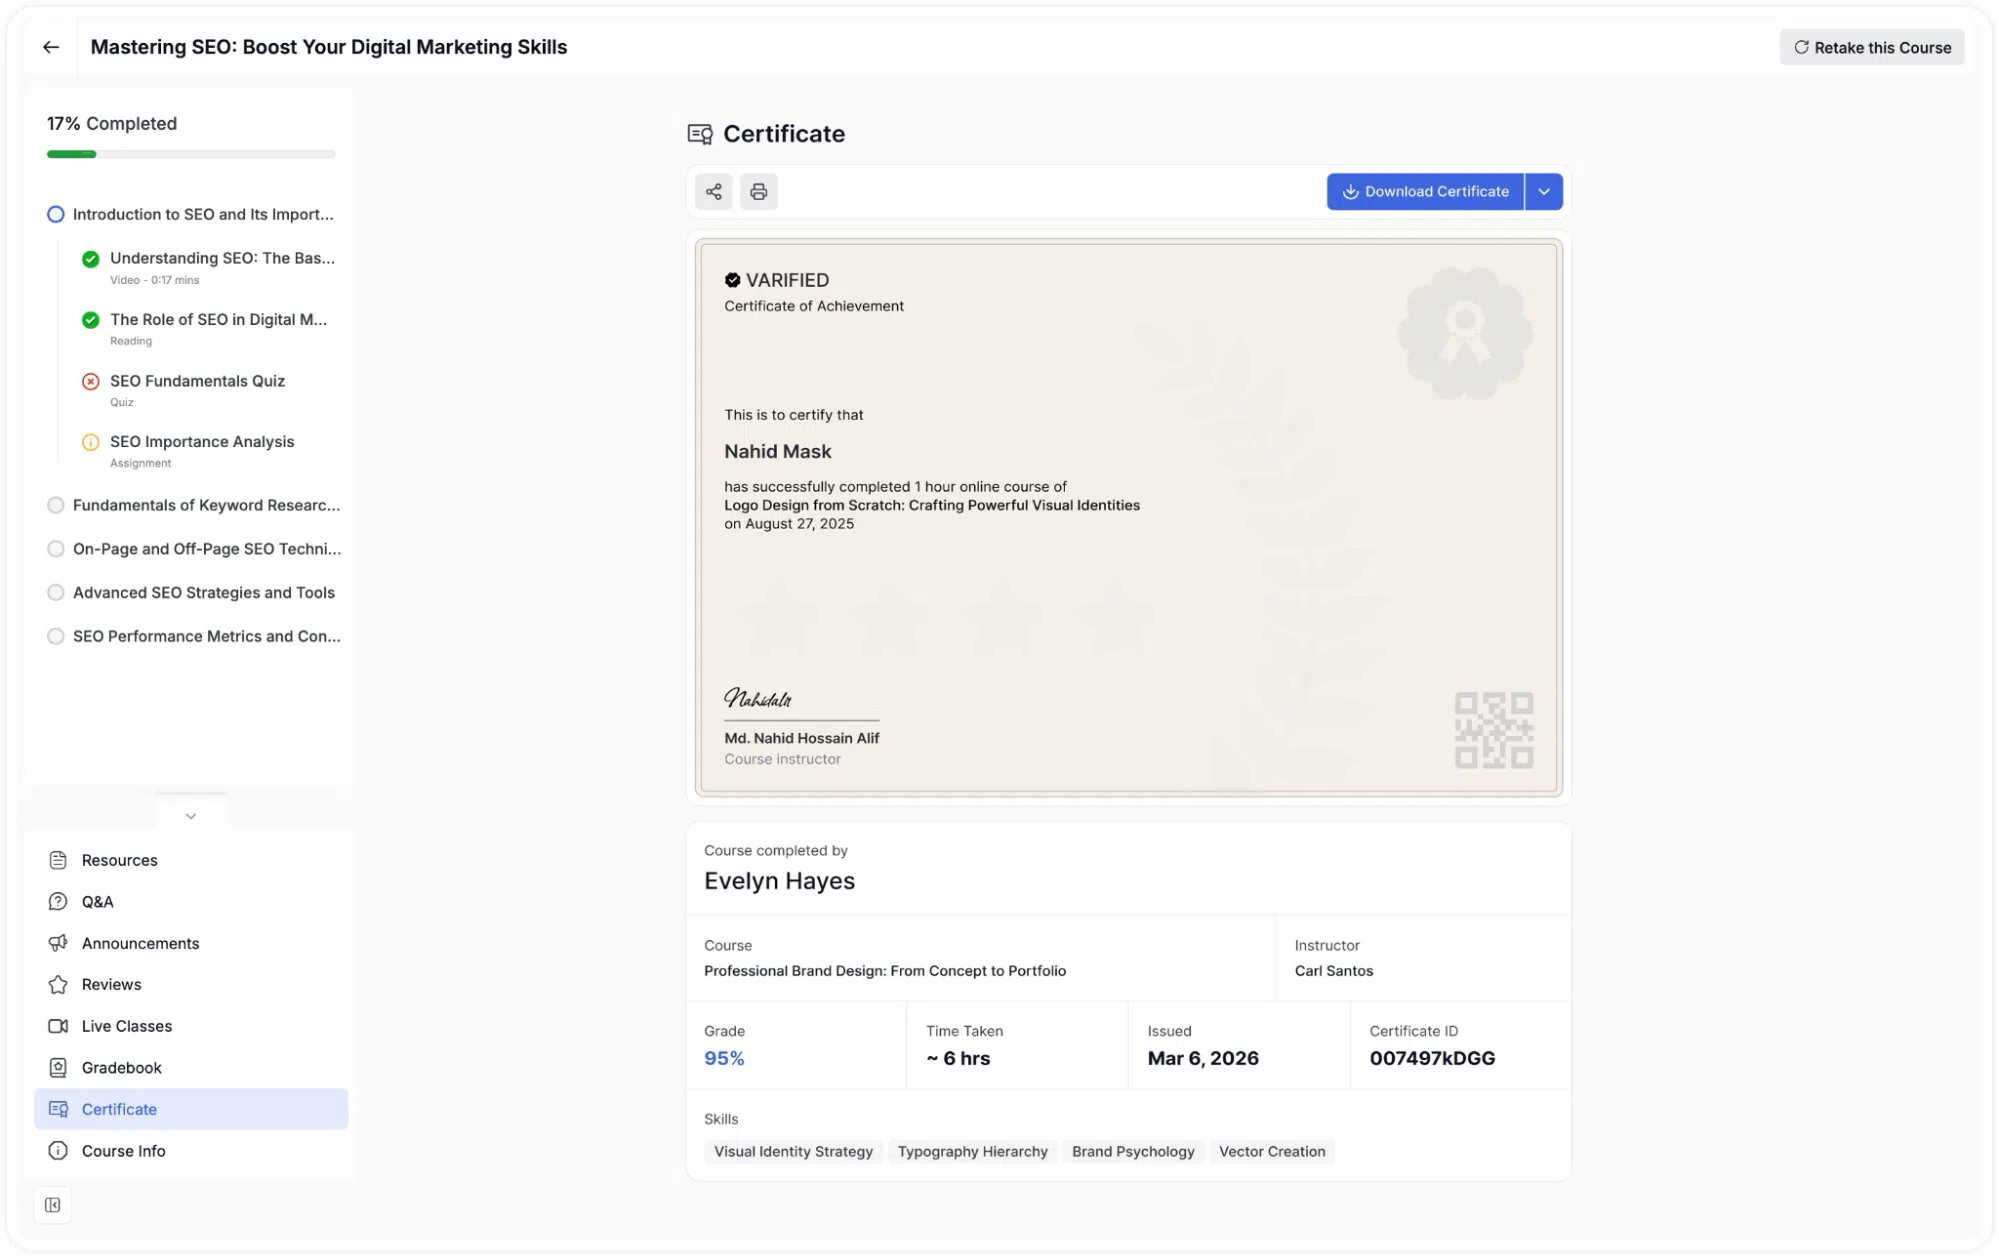
Task: Open the Announcements menu item
Action: [191, 943]
